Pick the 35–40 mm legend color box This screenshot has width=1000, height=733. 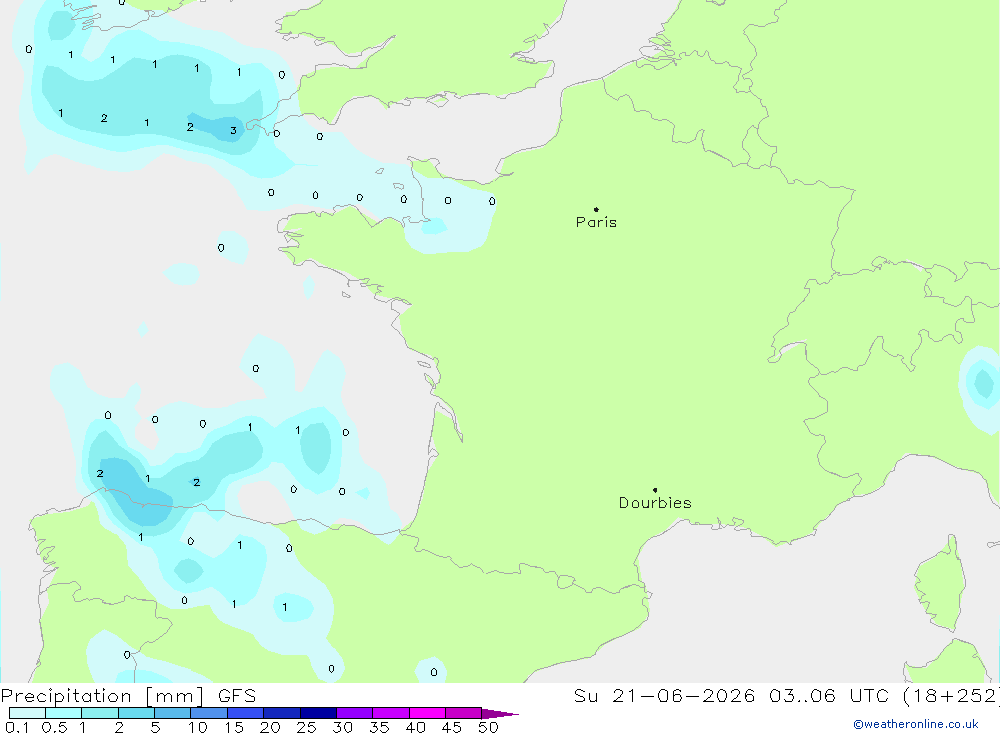391,713
